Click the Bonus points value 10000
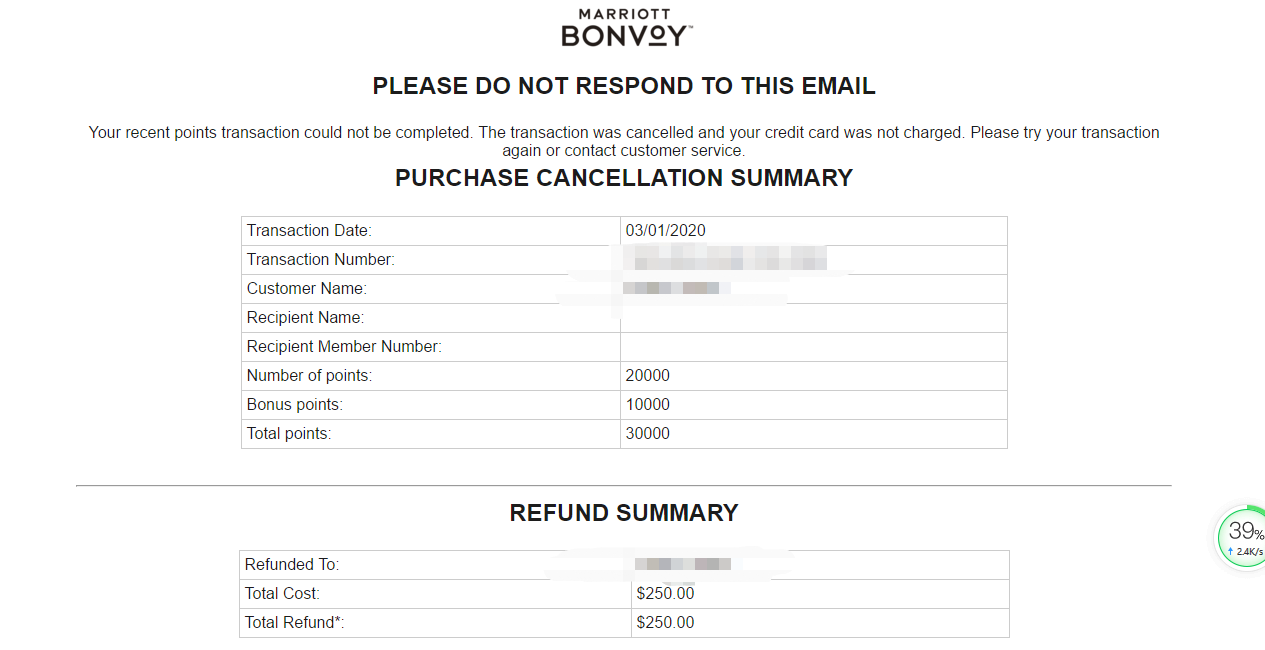Image resolution: width=1265 pixels, height=650 pixels. tap(648, 405)
